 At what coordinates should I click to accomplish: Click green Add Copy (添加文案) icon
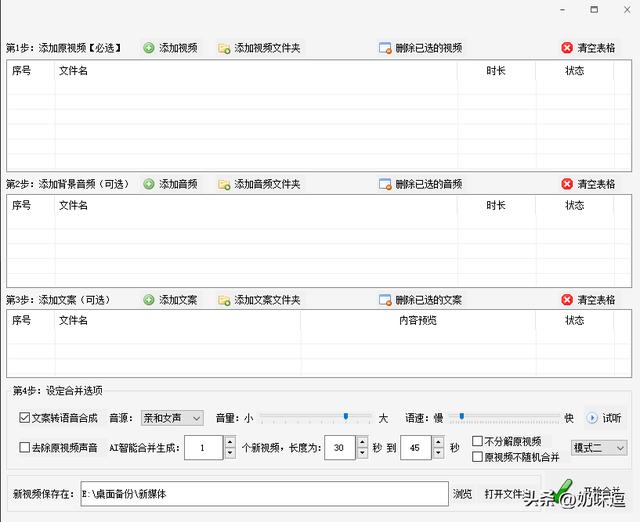tap(149, 300)
